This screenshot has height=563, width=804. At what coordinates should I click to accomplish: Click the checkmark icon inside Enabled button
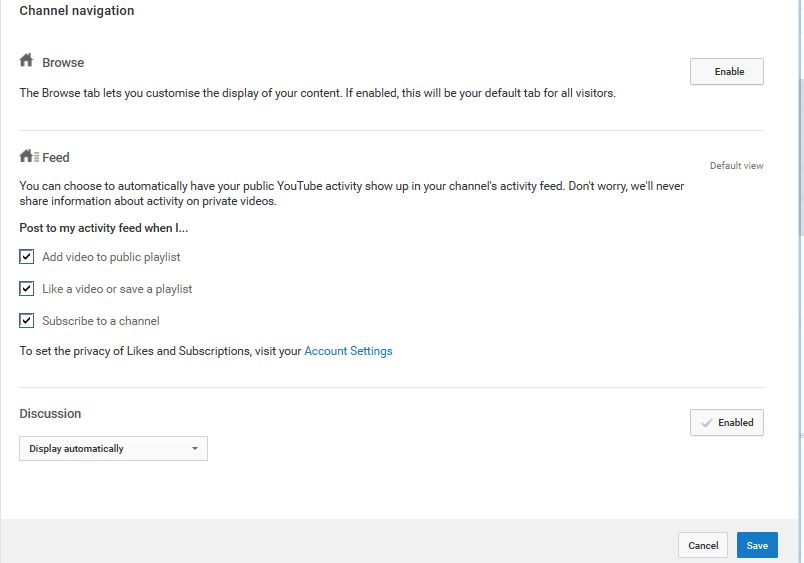point(707,423)
